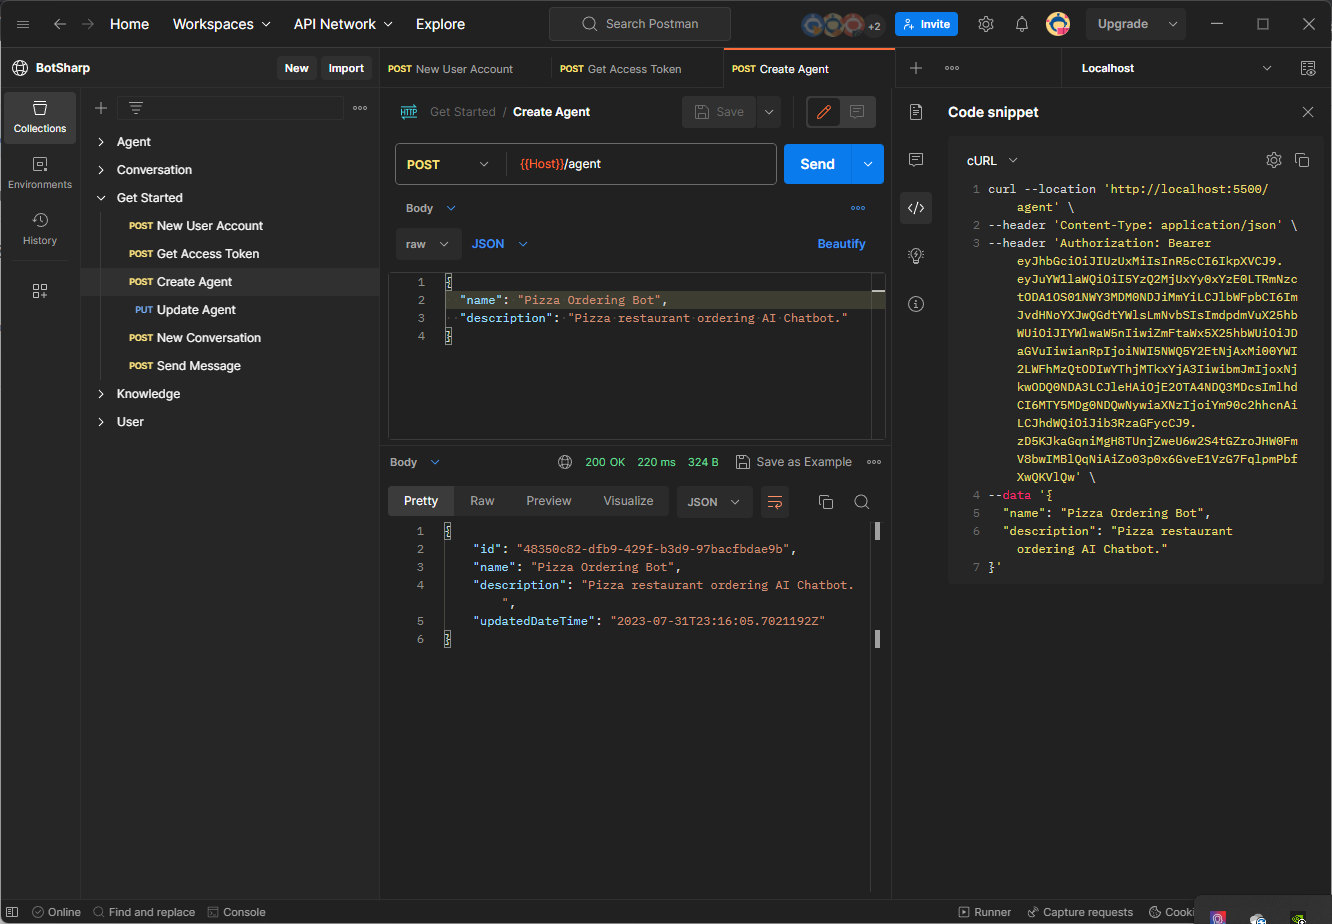Viewport: 1332px width, 924px height.
Task: Select the Preview response tab
Action: (x=549, y=501)
